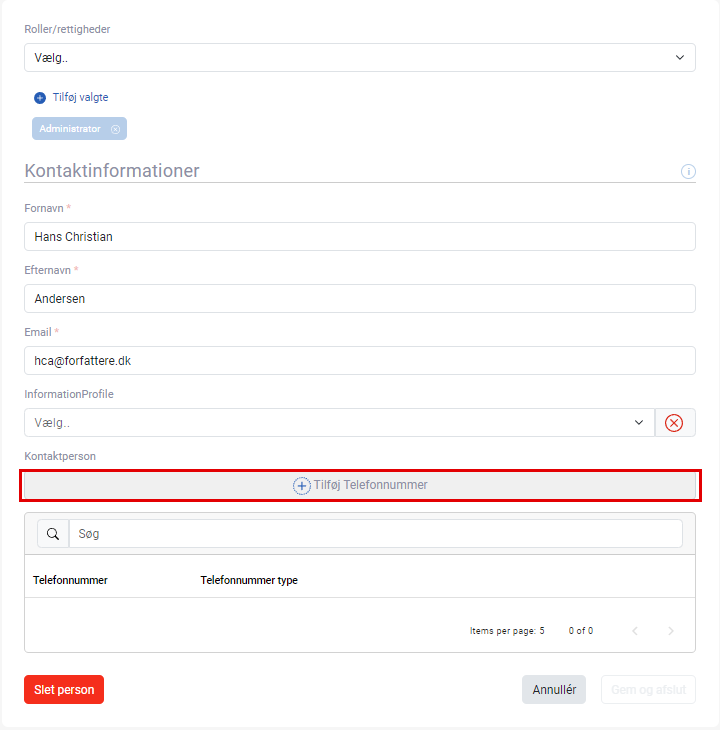Open the Kontaktinformationer info icon
720x730 pixels.
click(688, 171)
